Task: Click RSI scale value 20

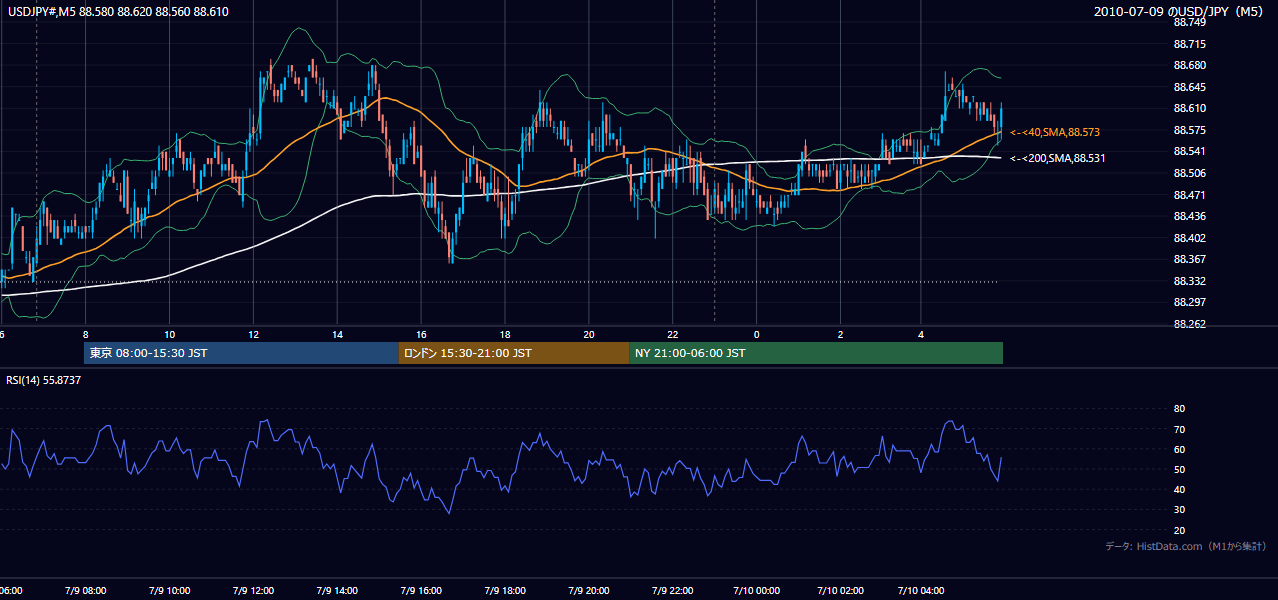Action: tap(1179, 530)
